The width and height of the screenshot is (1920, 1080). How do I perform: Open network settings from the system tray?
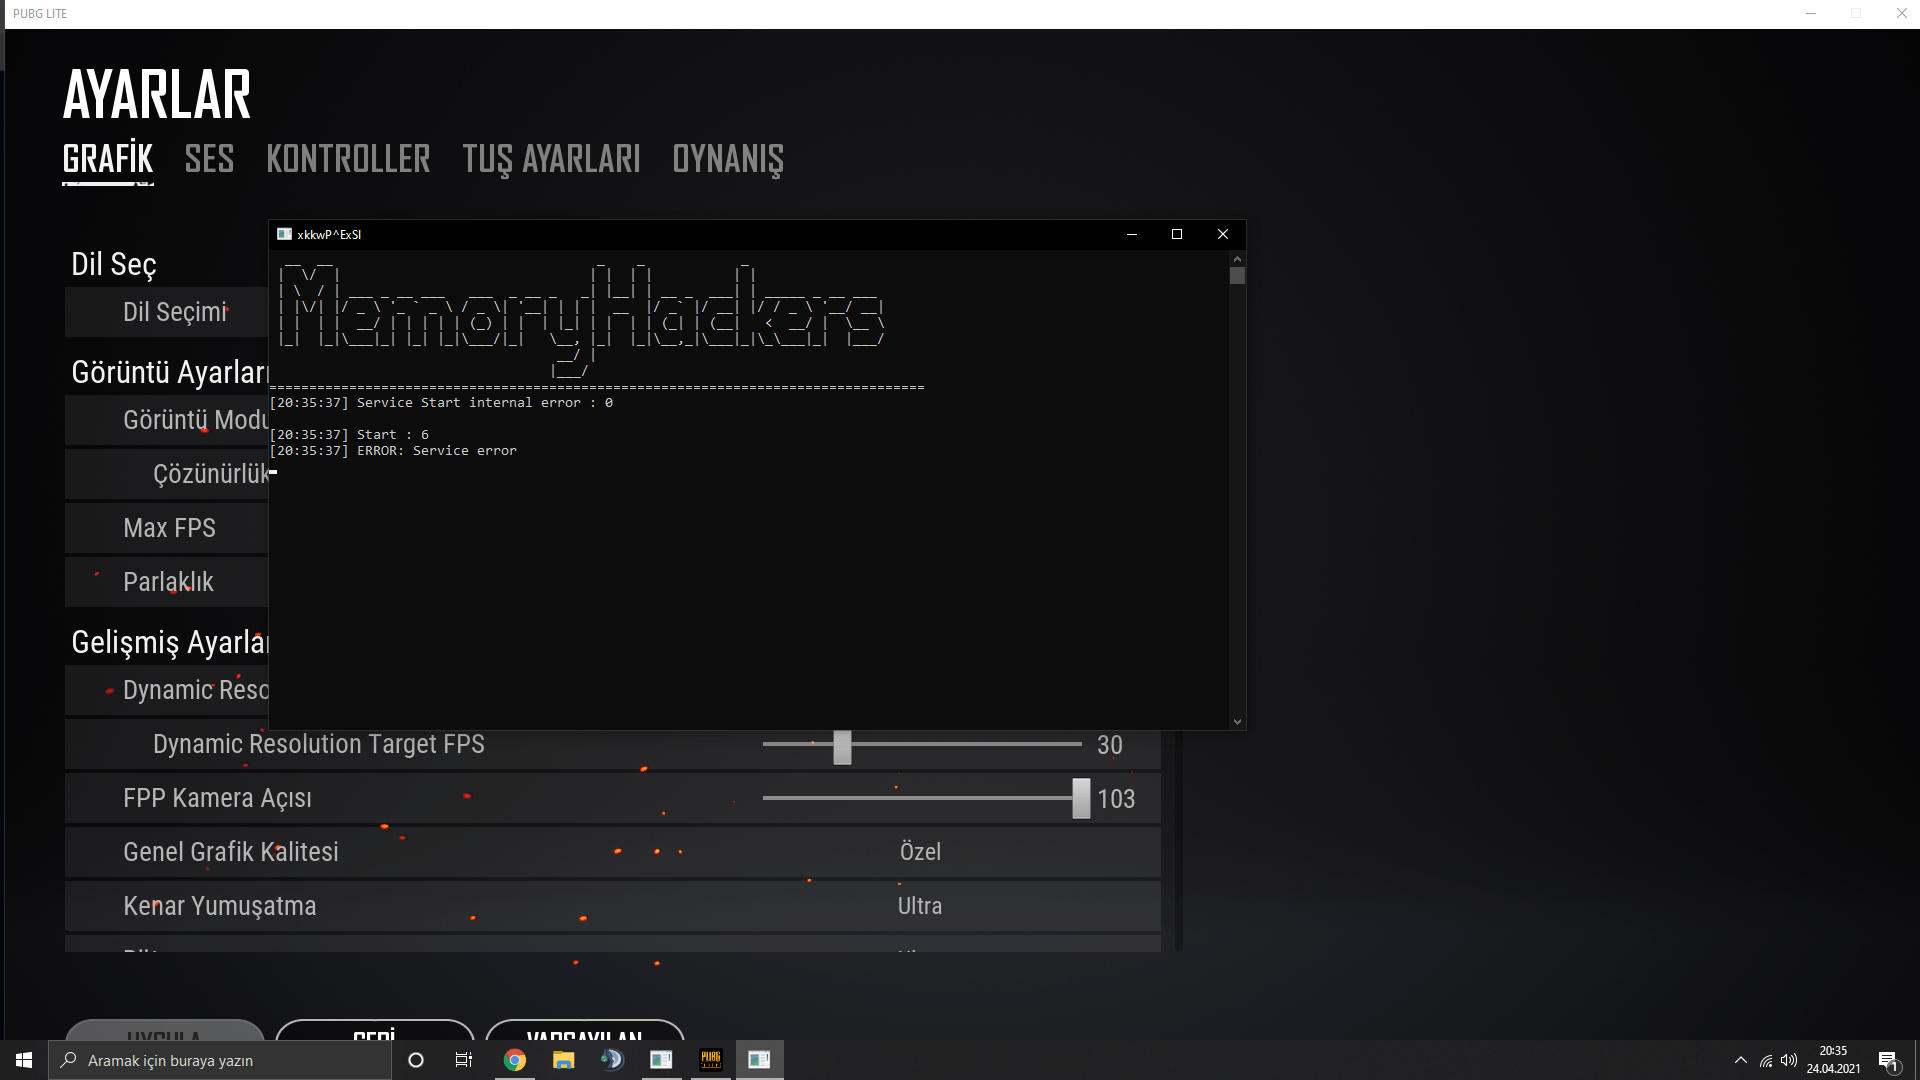1766,1060
